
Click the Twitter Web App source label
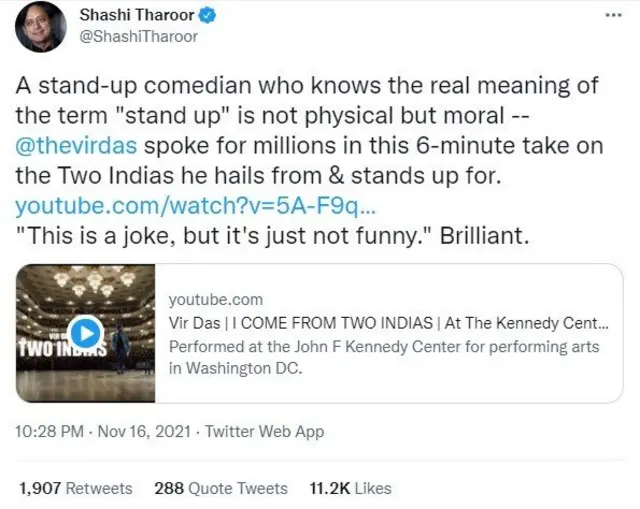click(265, 432)
